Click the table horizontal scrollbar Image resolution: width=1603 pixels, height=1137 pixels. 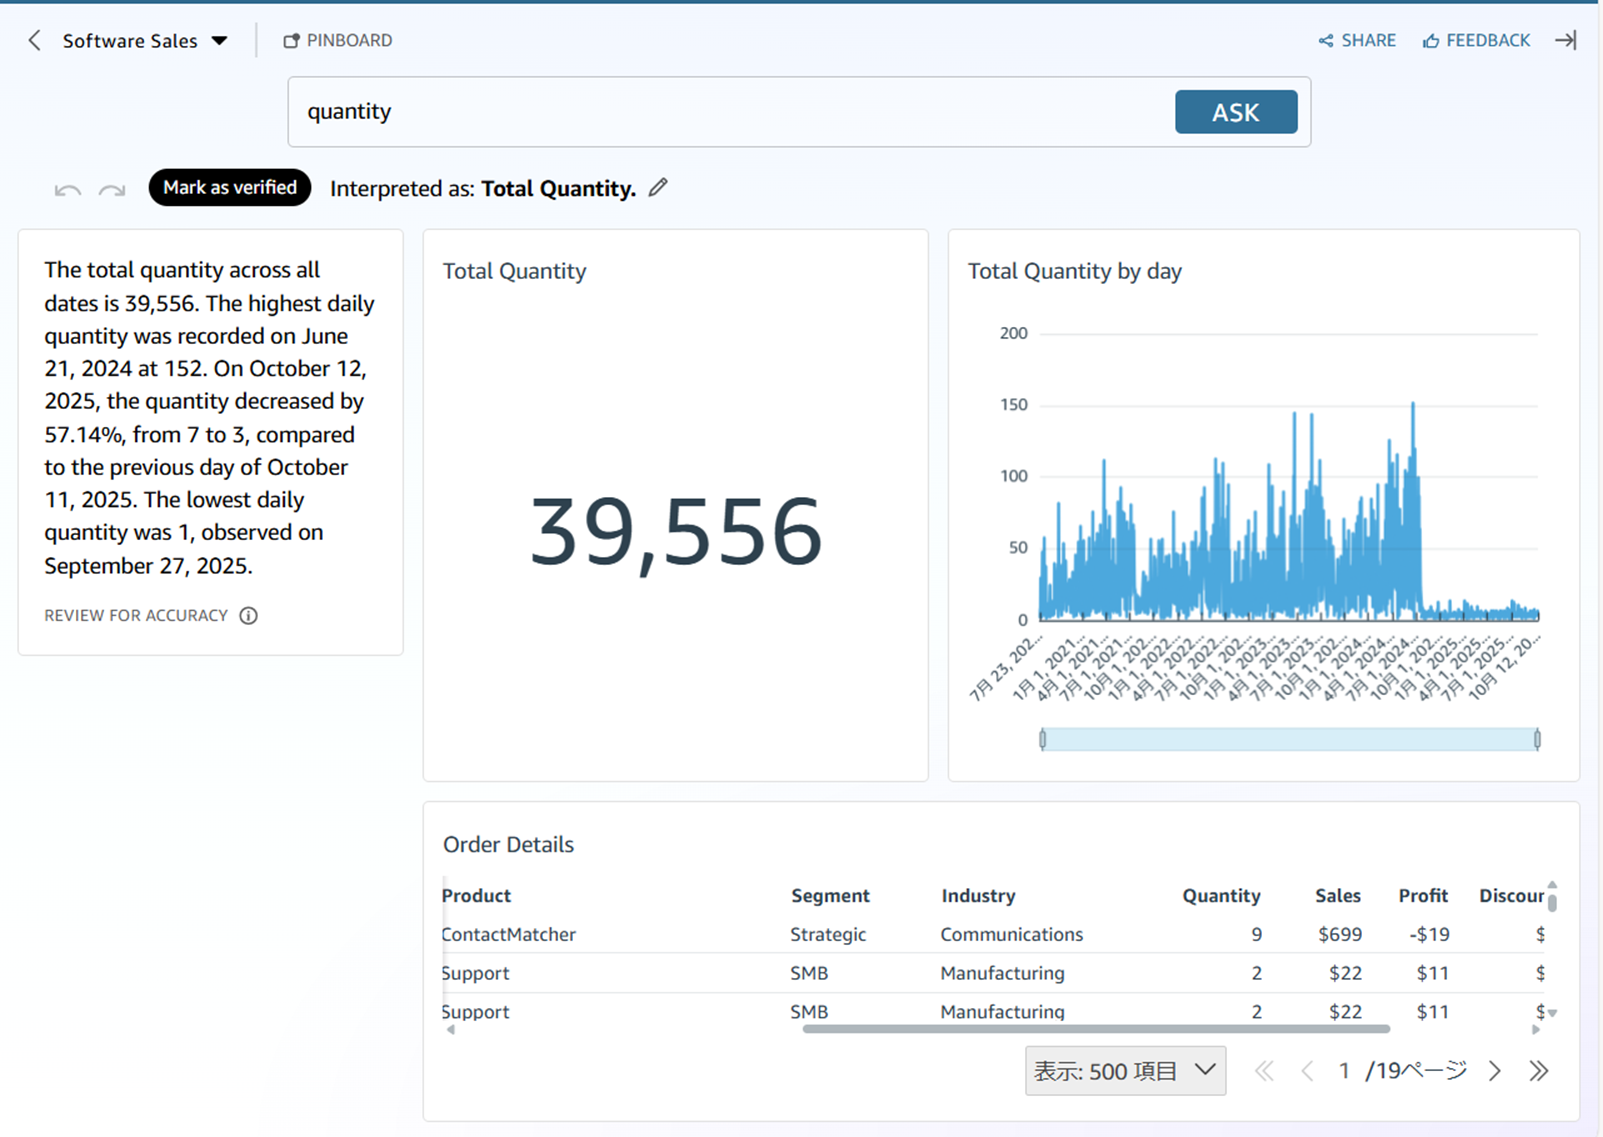[1096, 1028]
